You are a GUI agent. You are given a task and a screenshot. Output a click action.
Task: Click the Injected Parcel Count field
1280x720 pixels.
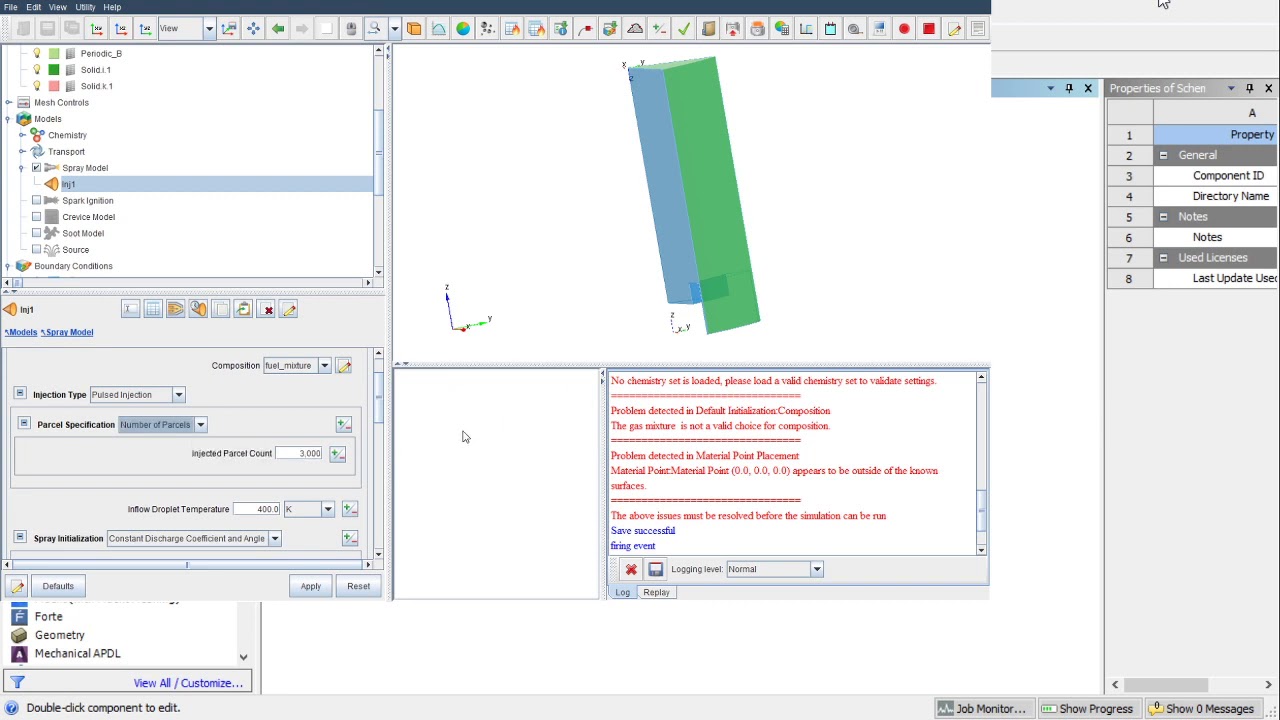tap(298, 454)
